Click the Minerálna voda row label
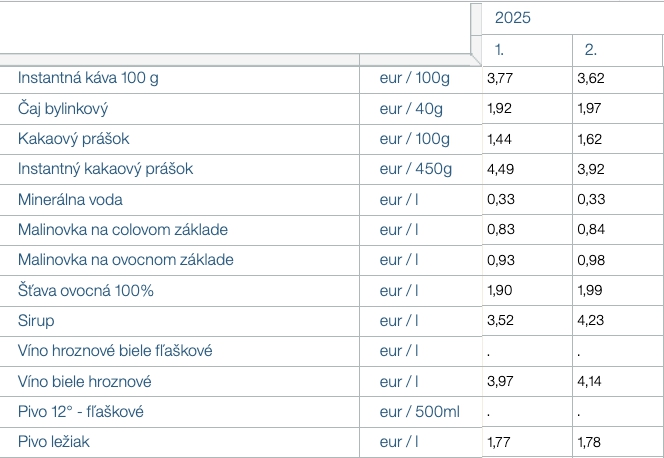Viewport: 664px width, 458px height. 70,200
